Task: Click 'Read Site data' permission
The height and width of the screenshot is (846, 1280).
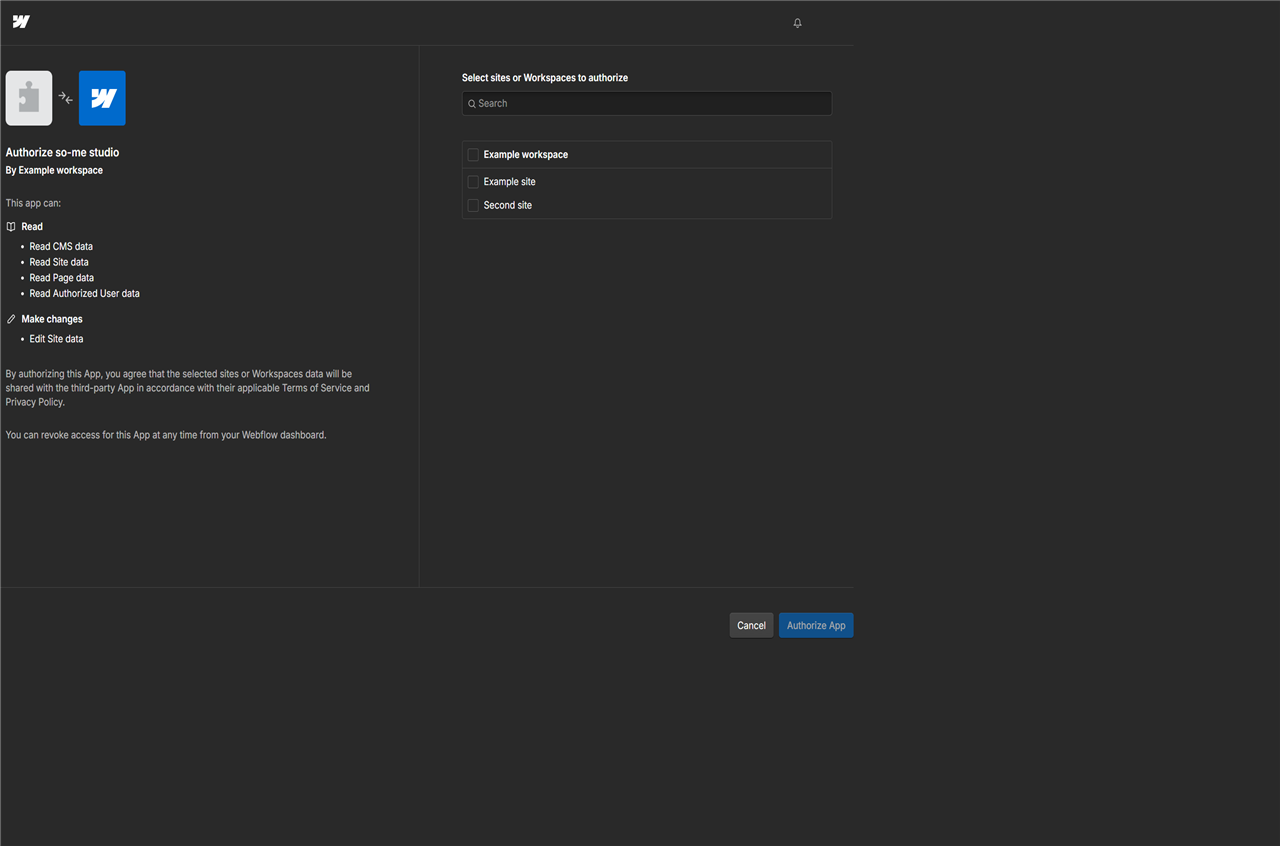Action: pos(59,262)
